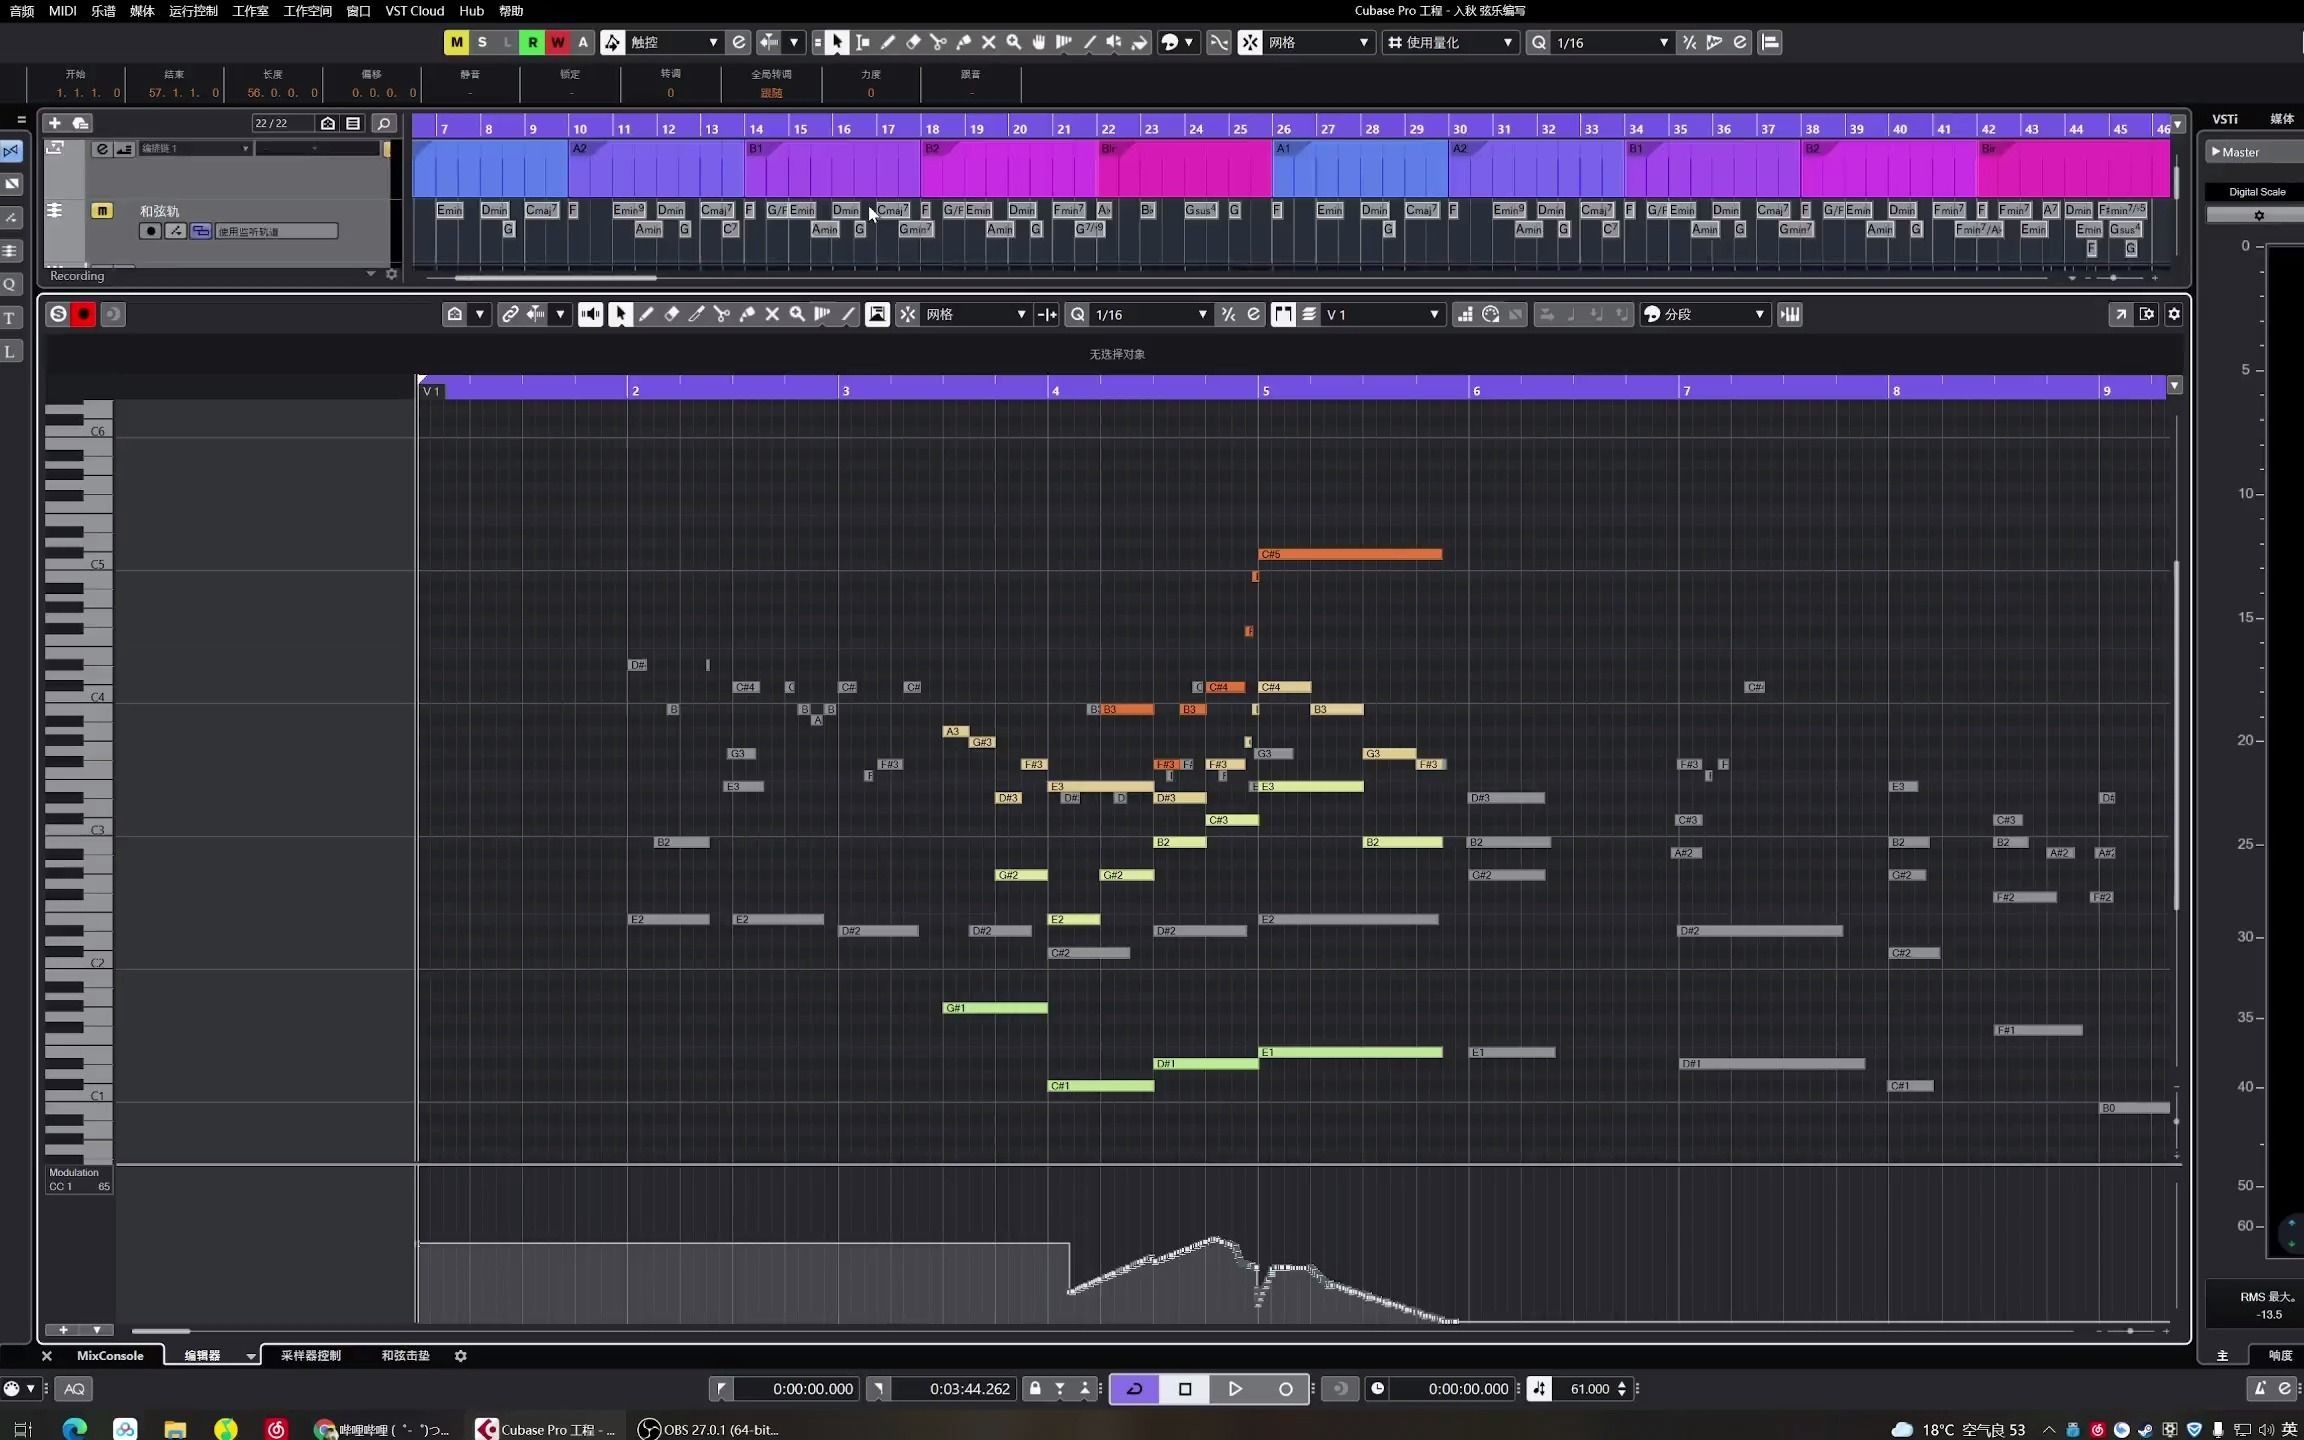This screenshot has width=2304, height=1440.
Task: Click transport Stop button
Action: (x=1185, y=1388)
